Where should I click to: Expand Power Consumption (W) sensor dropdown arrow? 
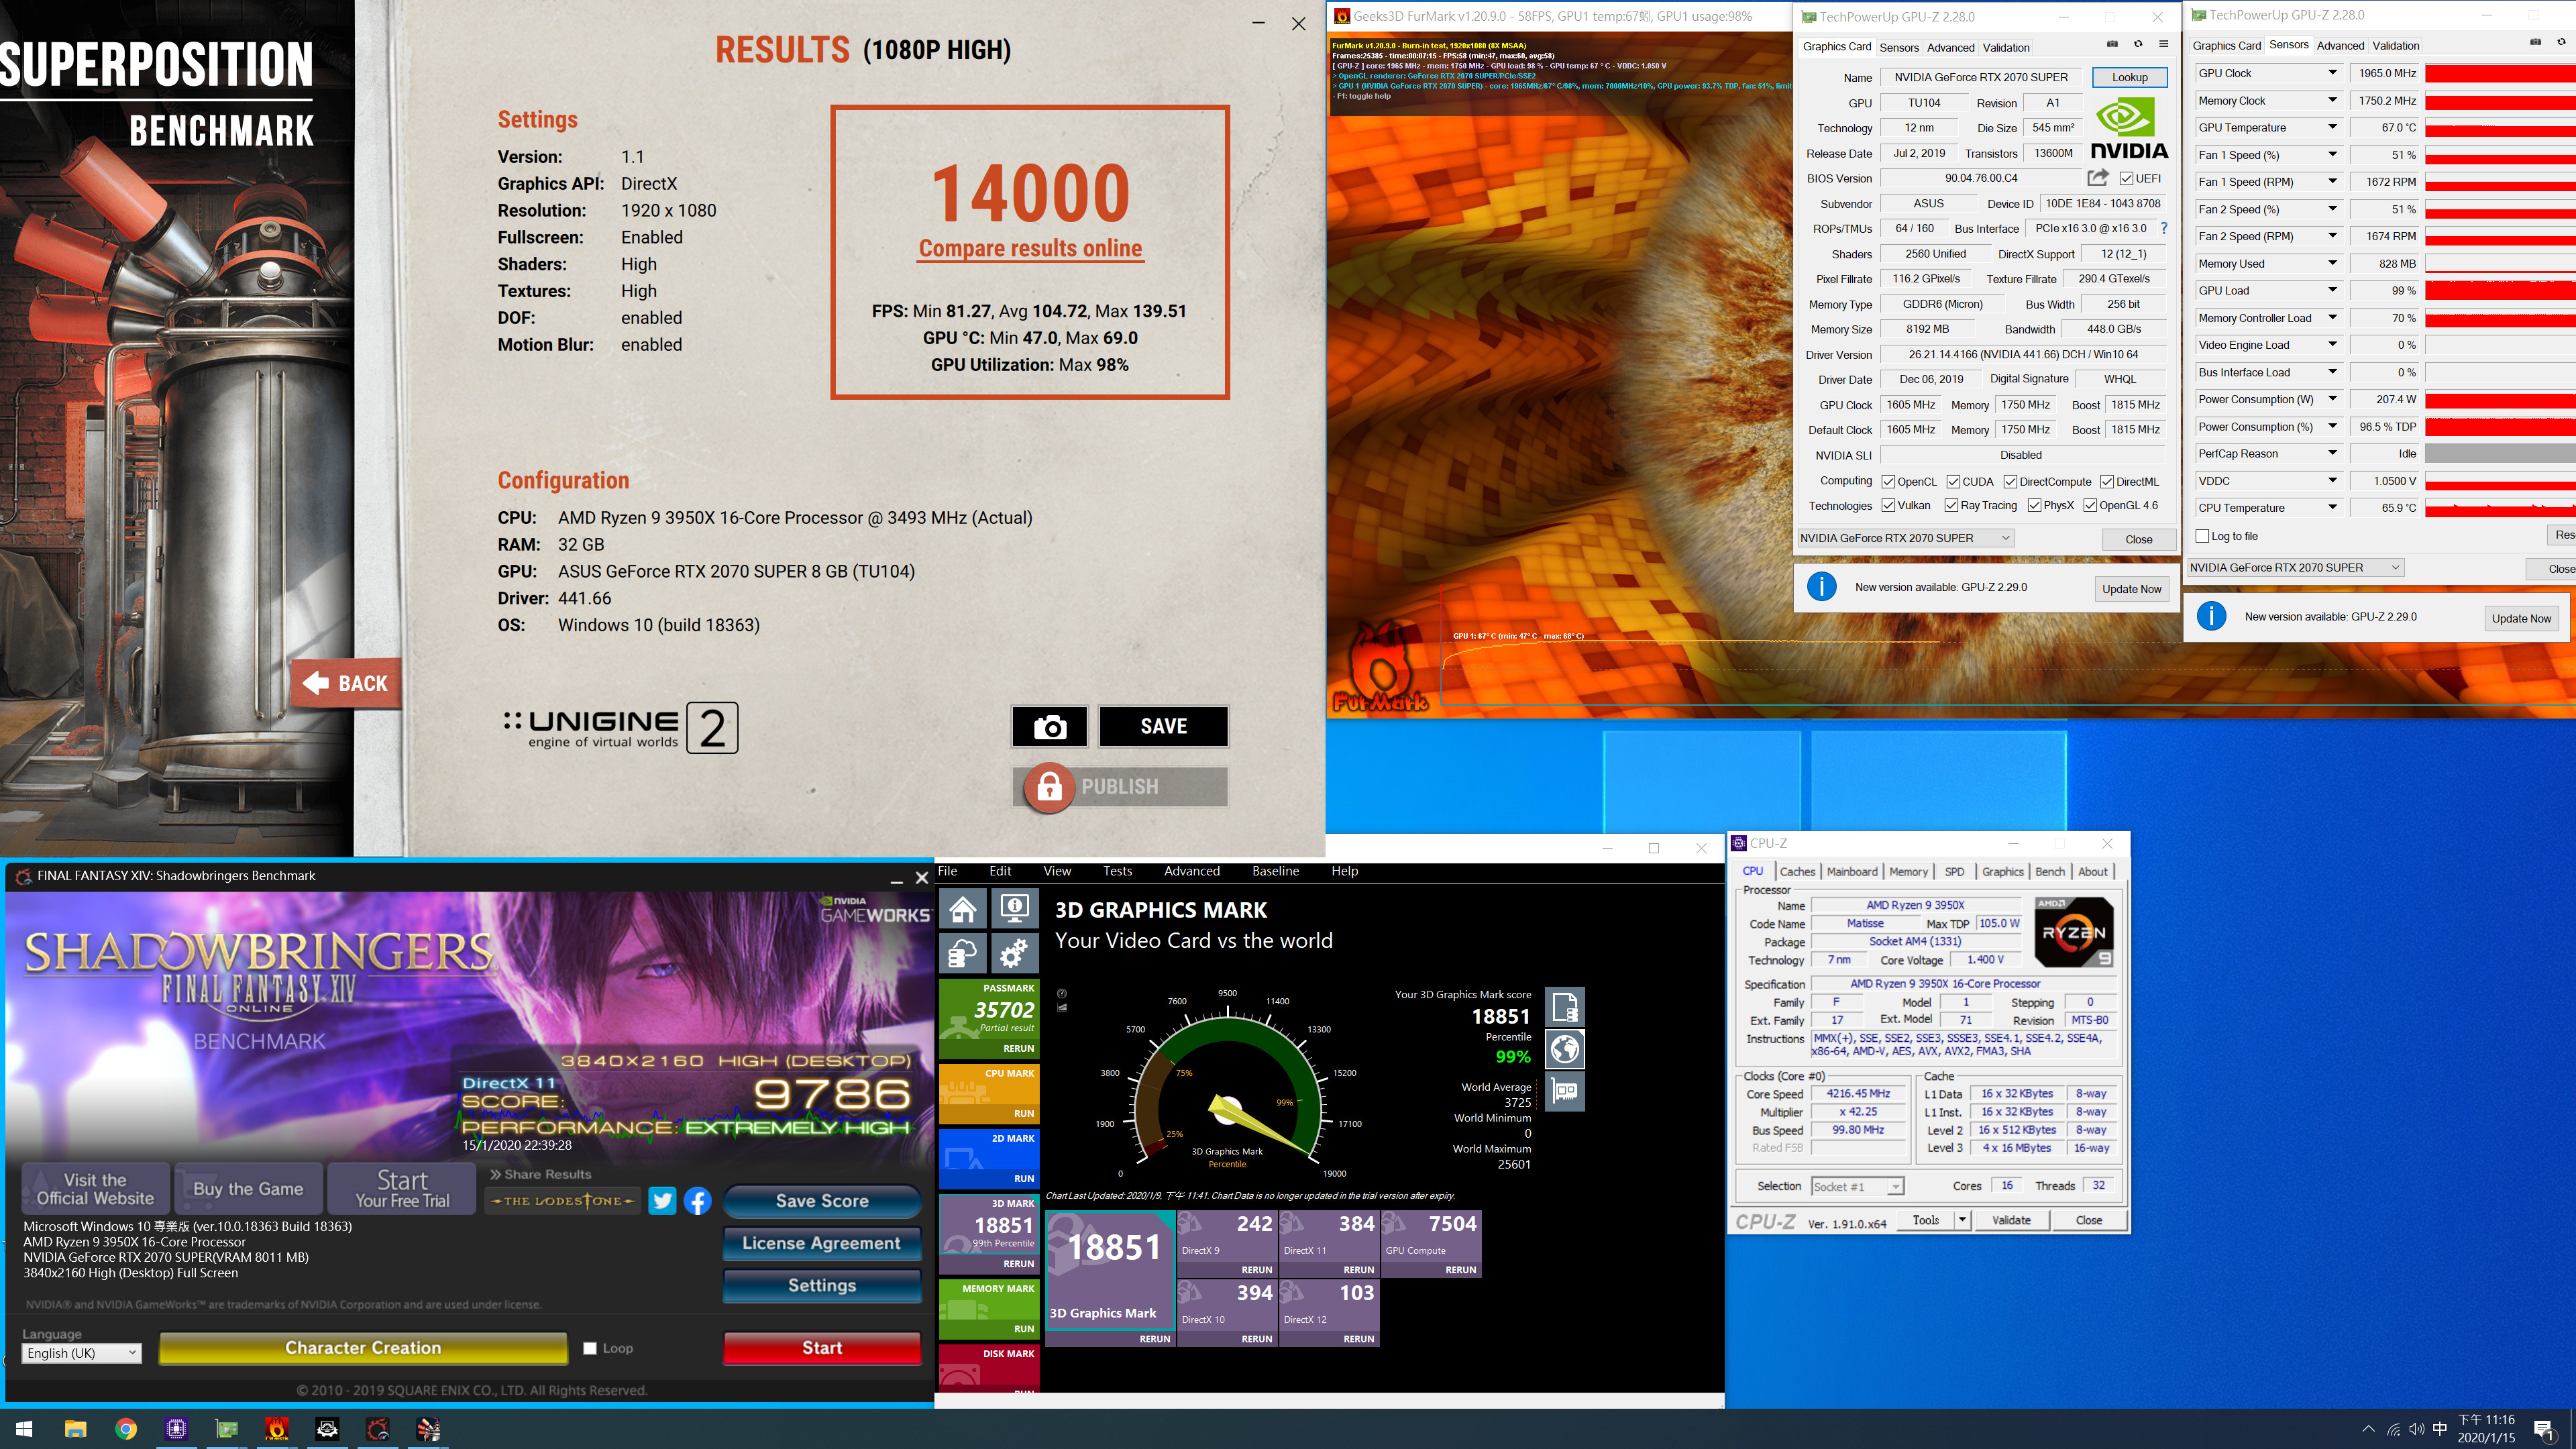click(x=2332, y=399)
